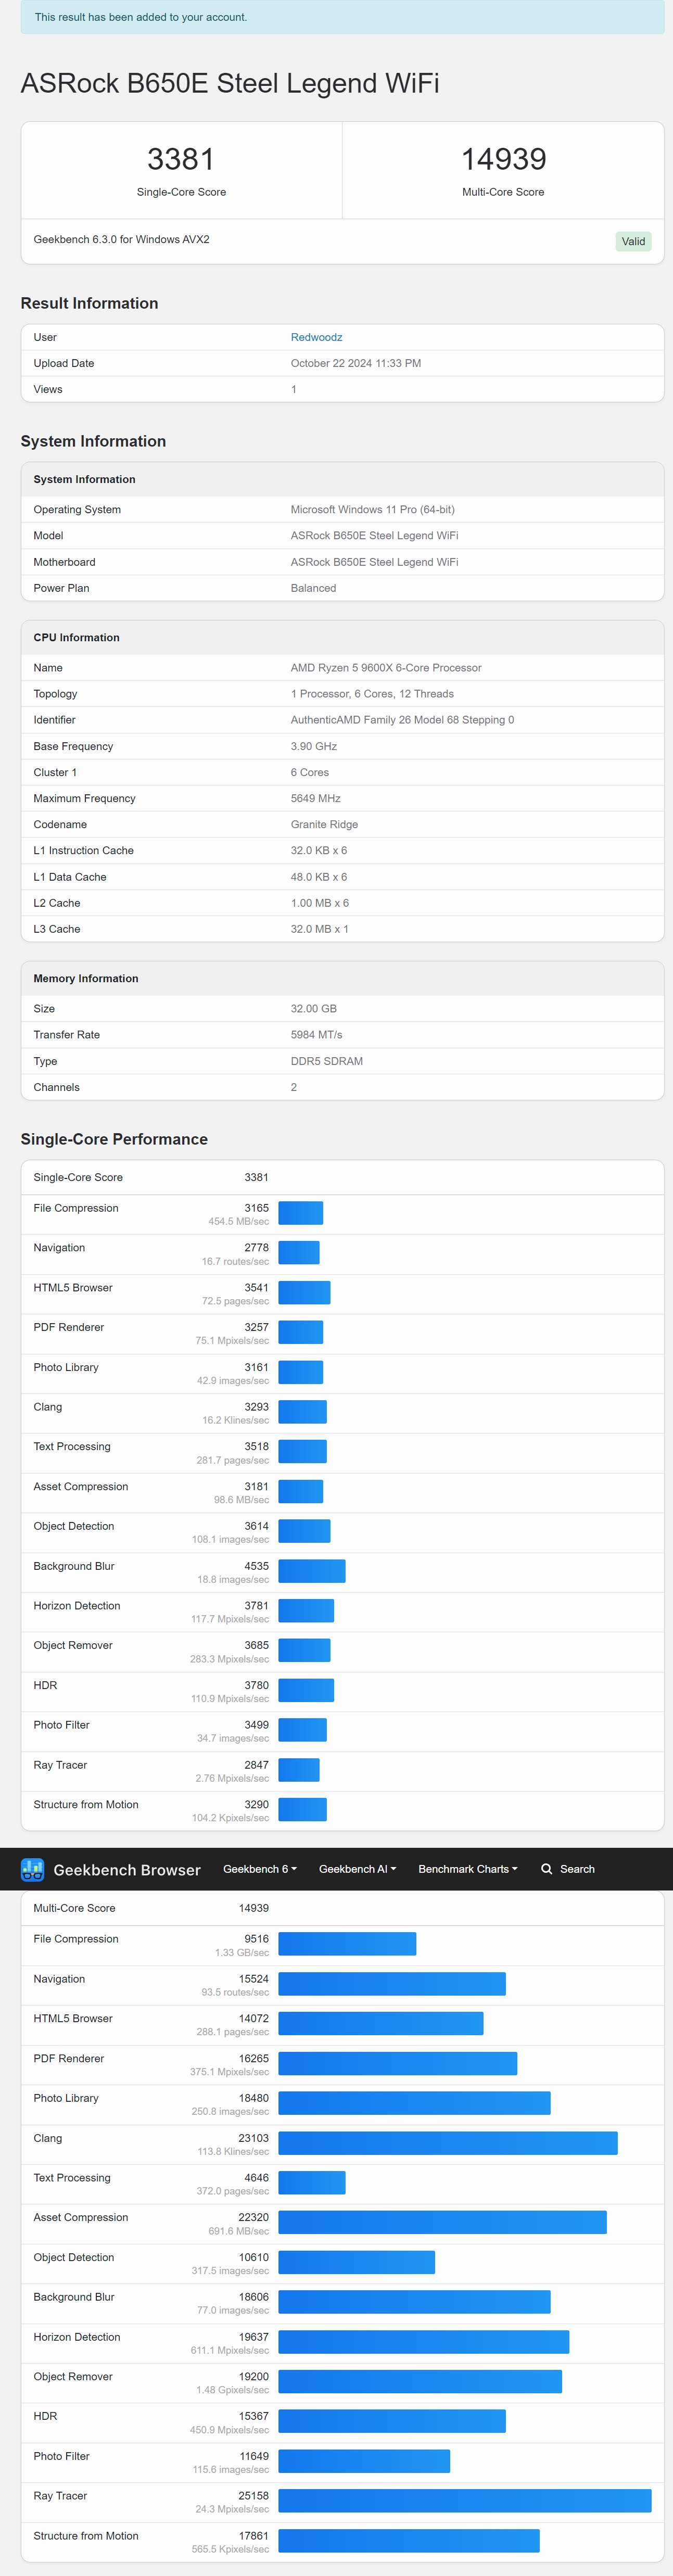Click the Single-Core Score value 3381

(181, 159)
